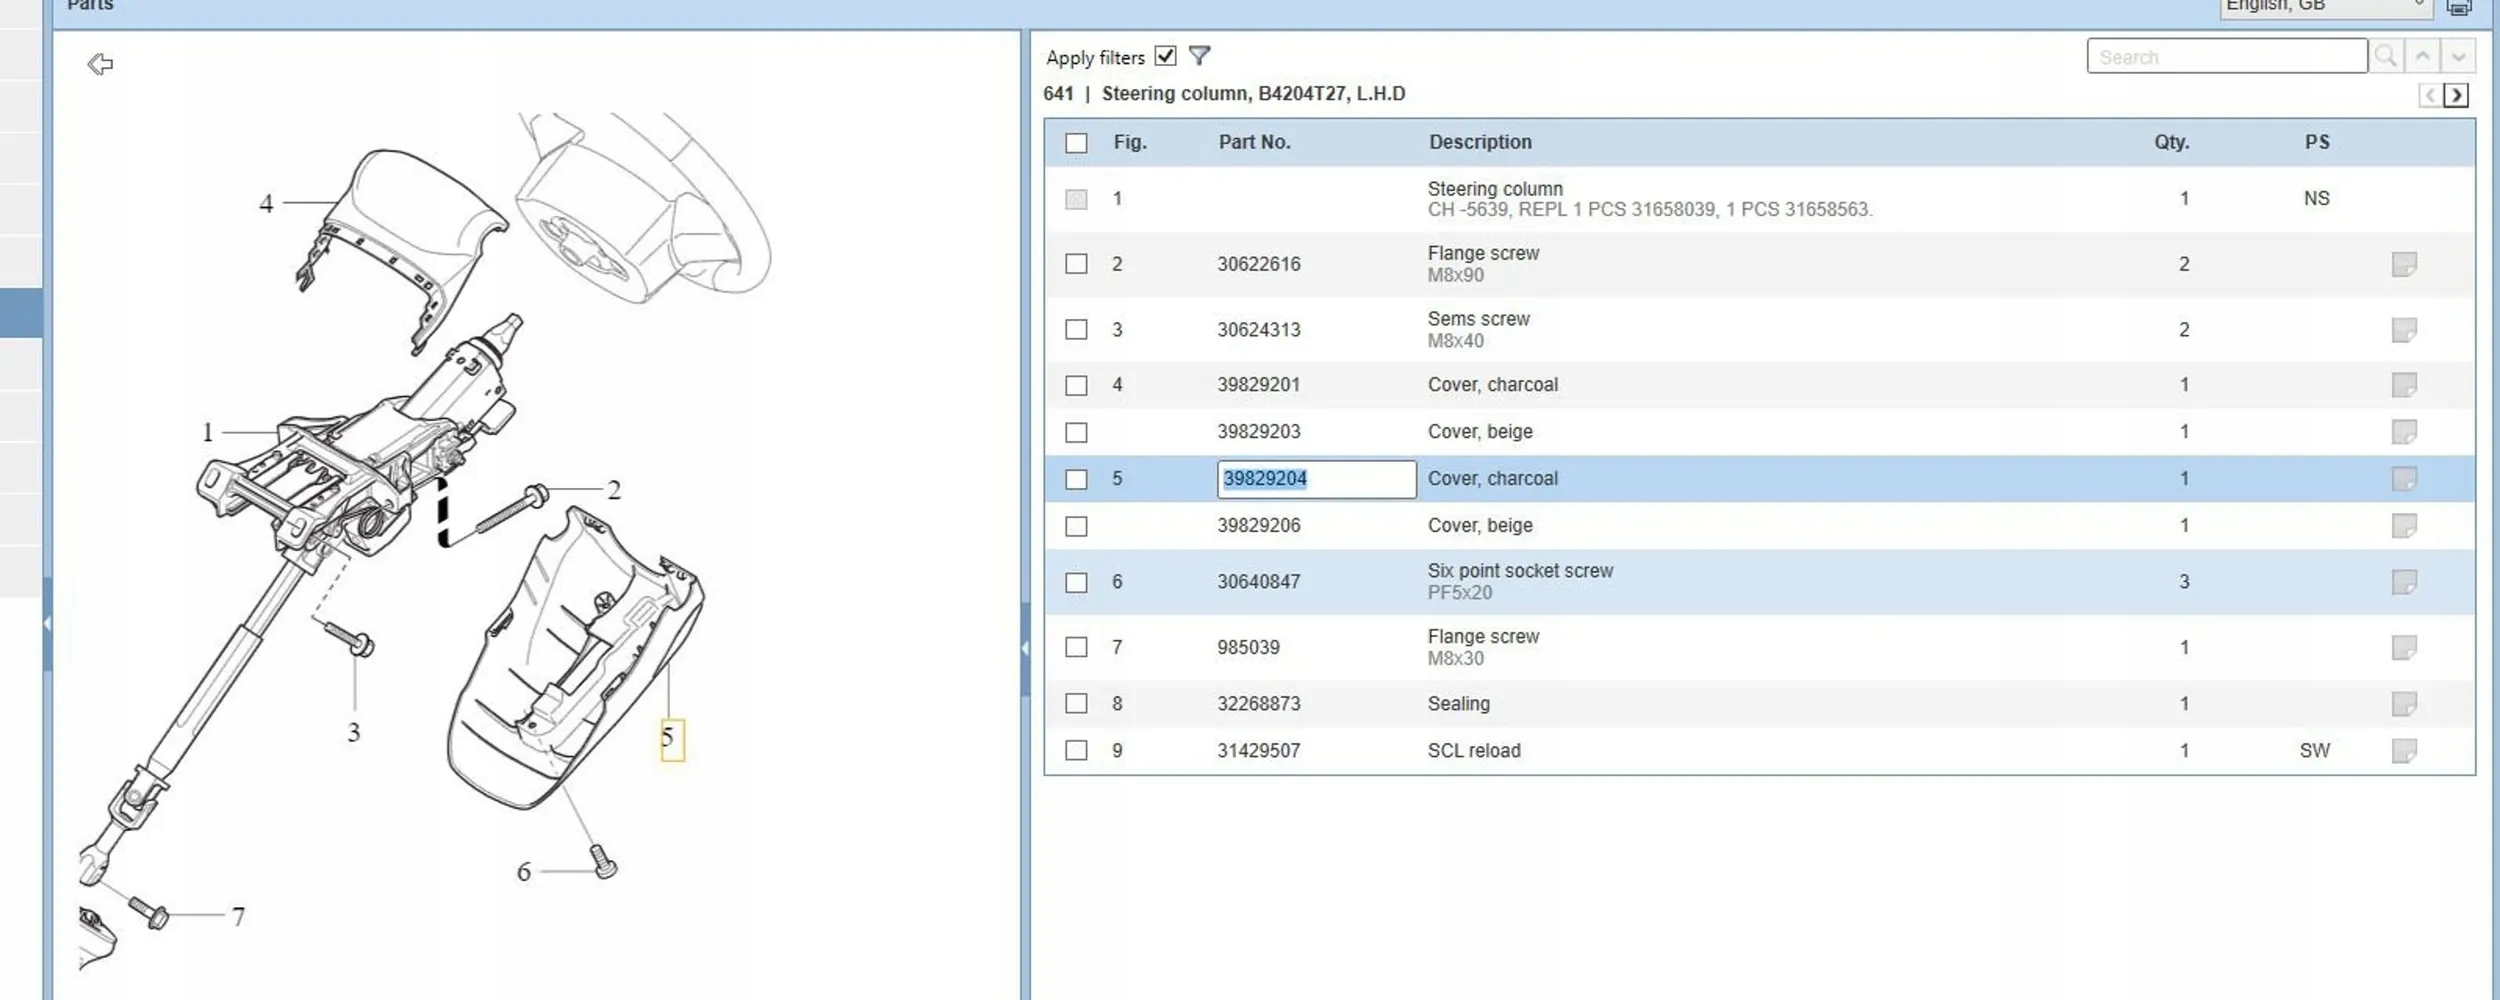Click the print icon in the header
Image resolution: width=2500 pixels, height=1000 pixels.
2459,7
